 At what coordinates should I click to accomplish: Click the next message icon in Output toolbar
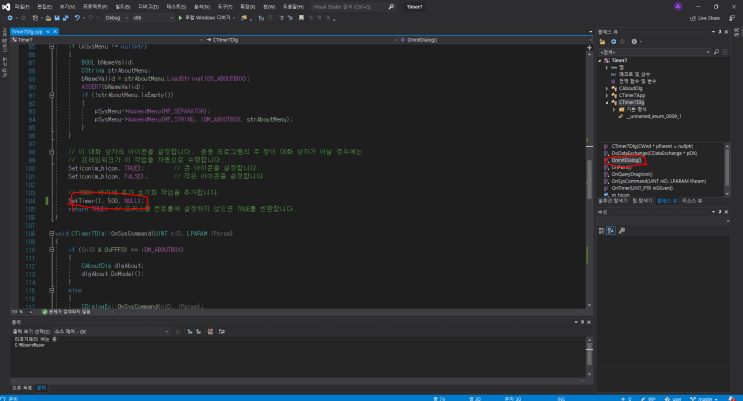click(x=199, y=332)
